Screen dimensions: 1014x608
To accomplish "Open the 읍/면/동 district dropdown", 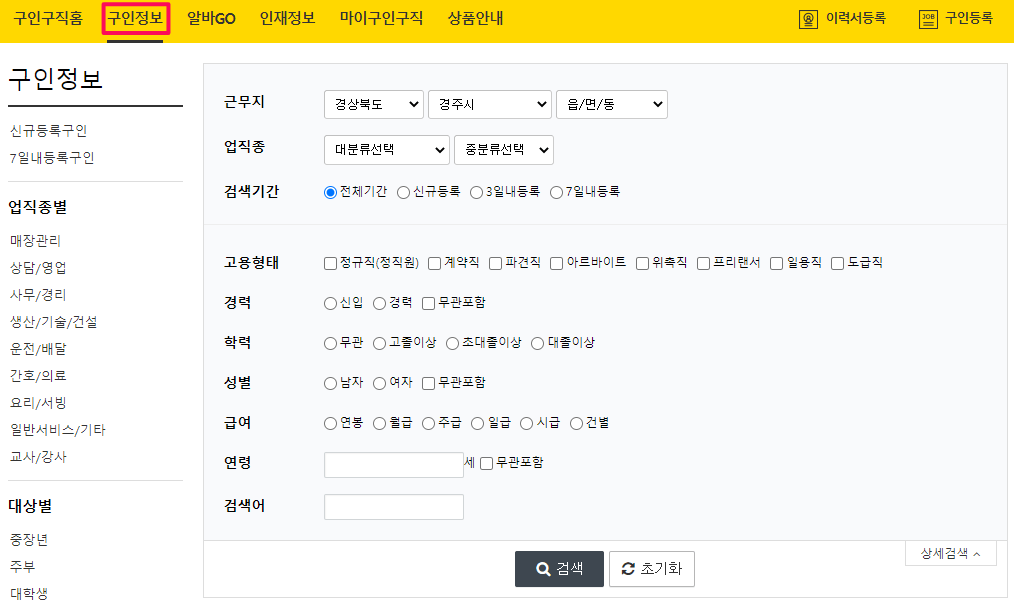I will [612, 105].
